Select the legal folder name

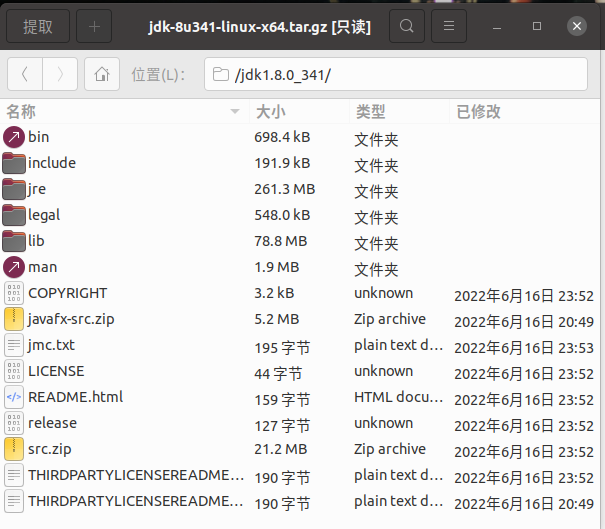coord(44,215)
